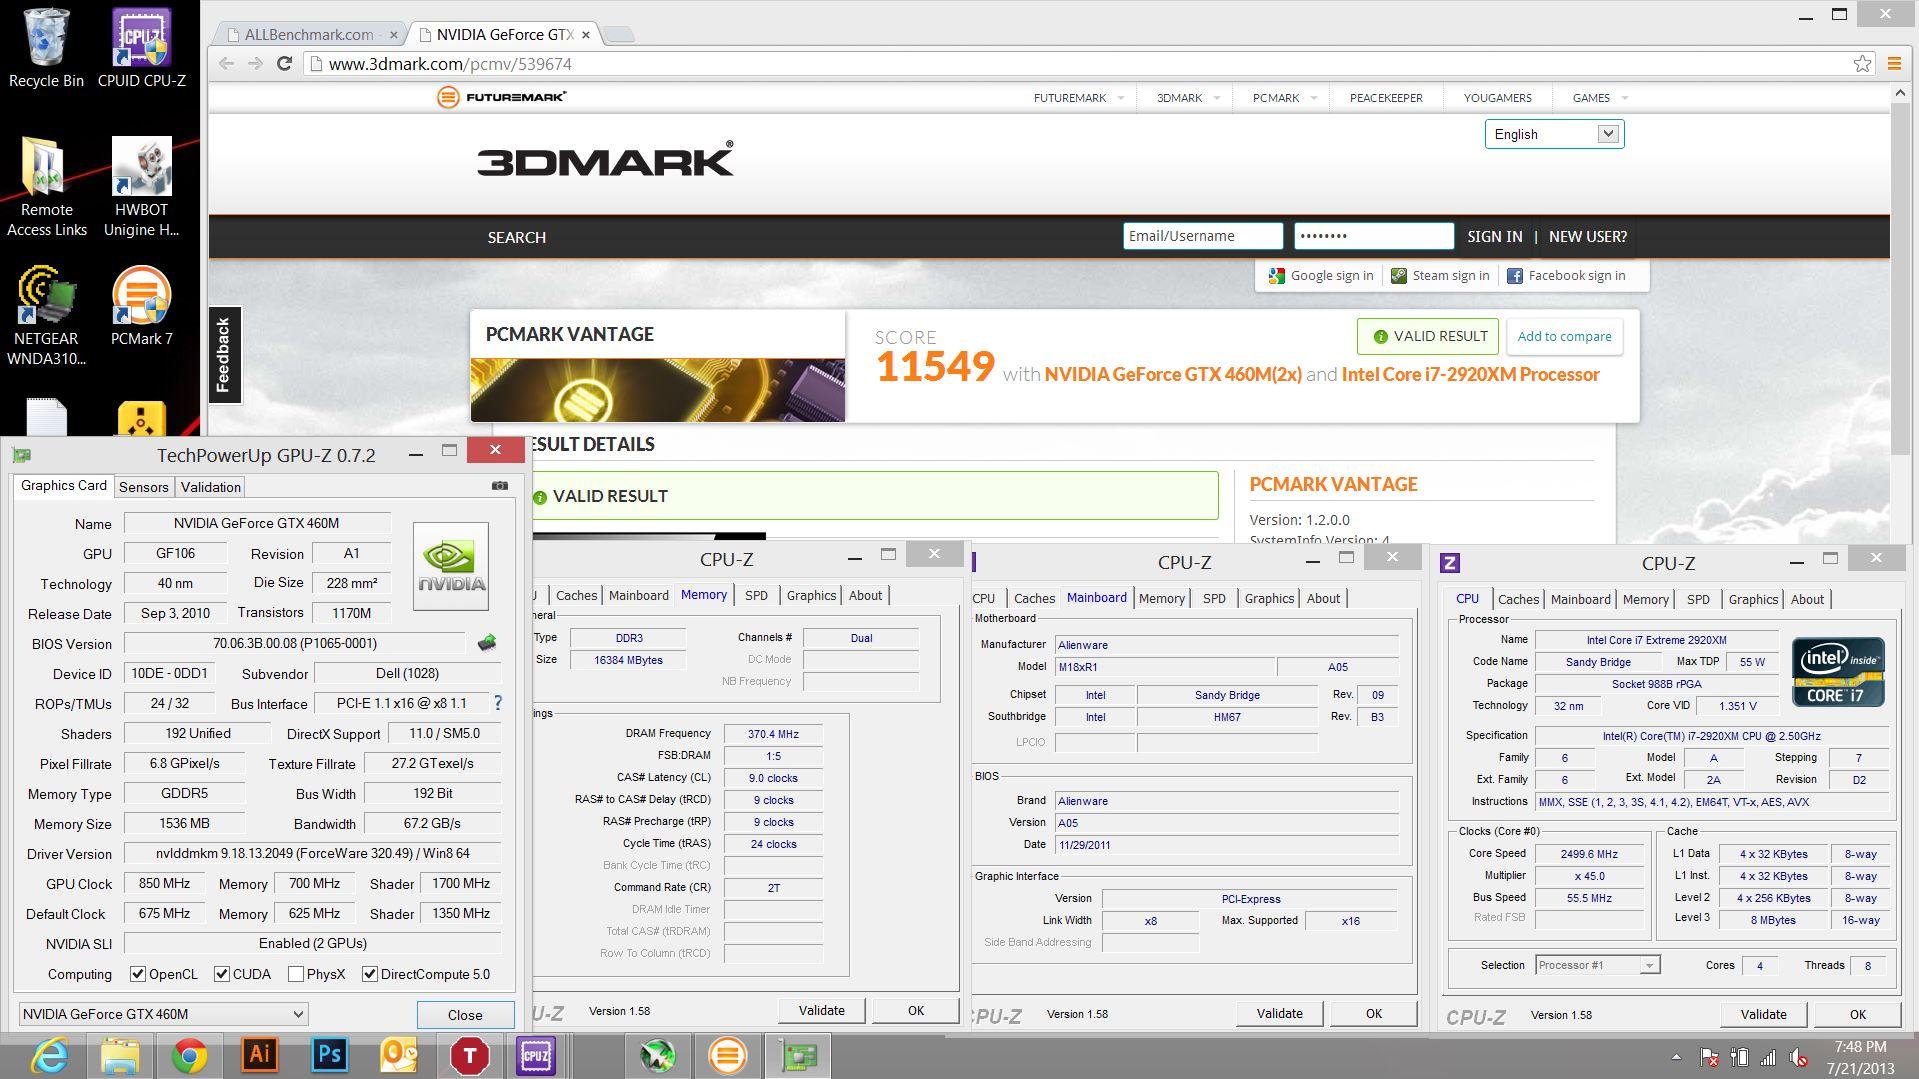Open Adobe Photoshop from taskbar
The height and width of the screenshot is (1079, 1919).
(x=329, y=1055)
